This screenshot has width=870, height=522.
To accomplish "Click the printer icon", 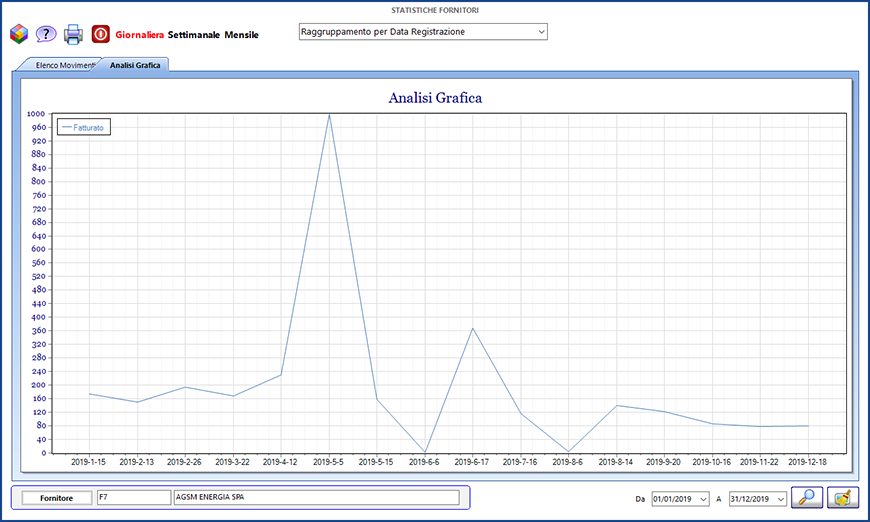I will tap(73, 34).
